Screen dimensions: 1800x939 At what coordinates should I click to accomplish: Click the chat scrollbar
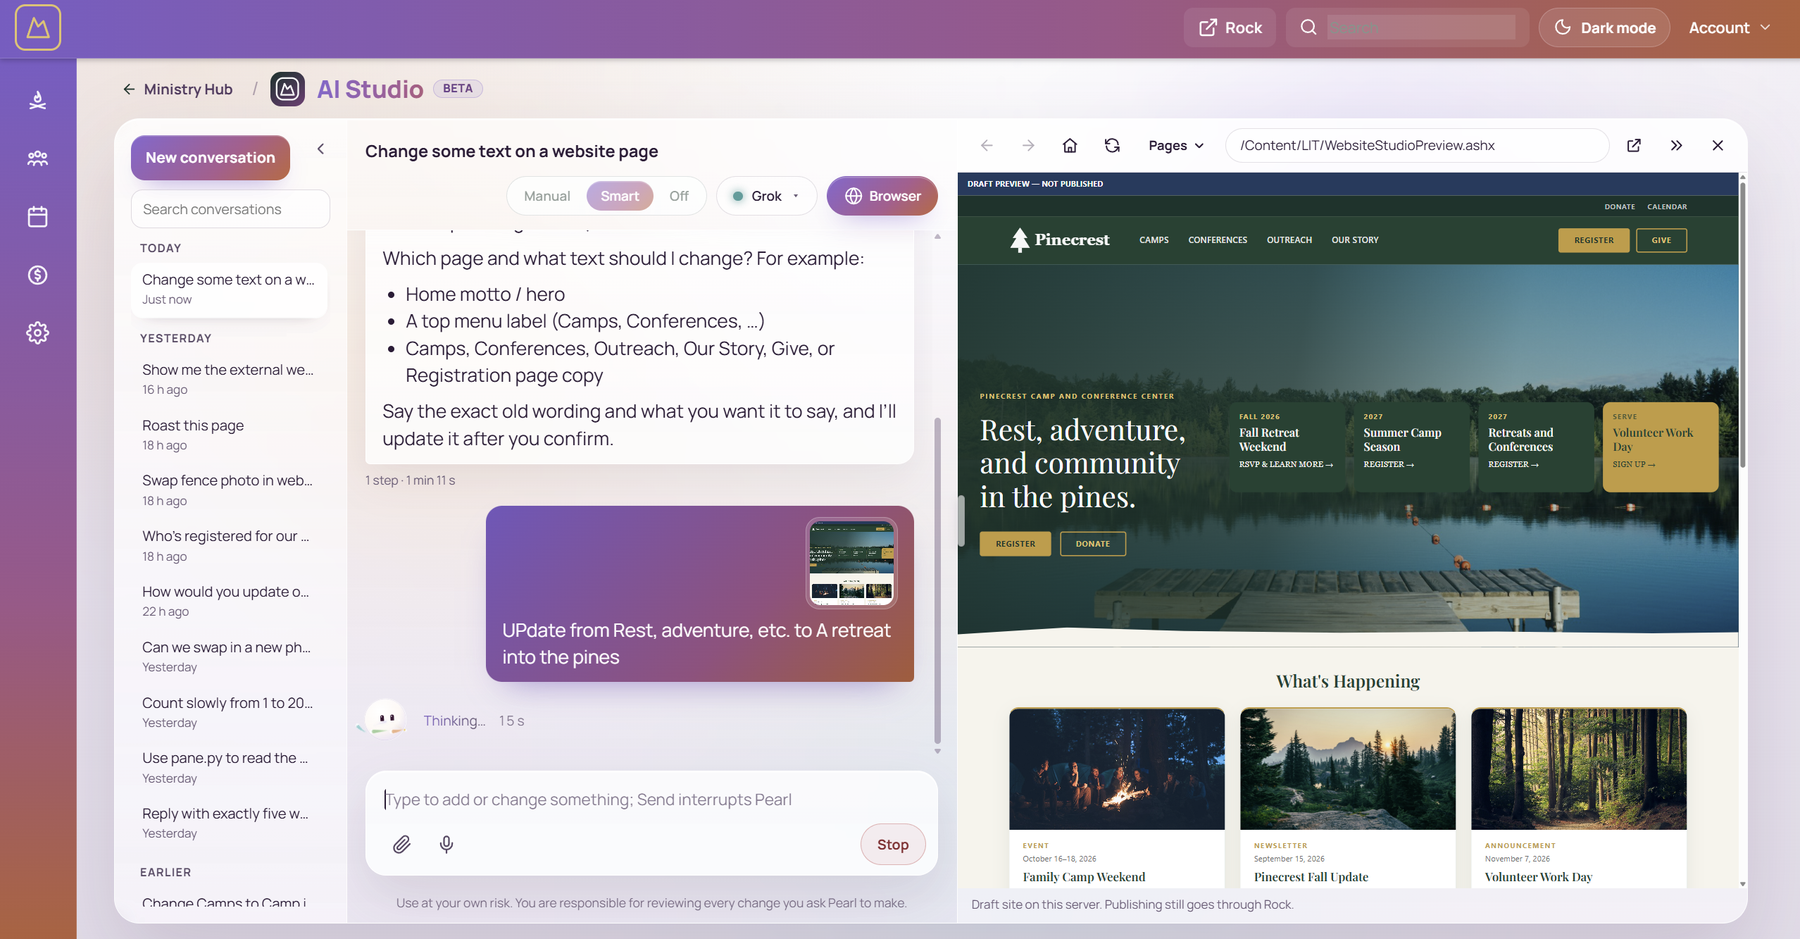937,580
